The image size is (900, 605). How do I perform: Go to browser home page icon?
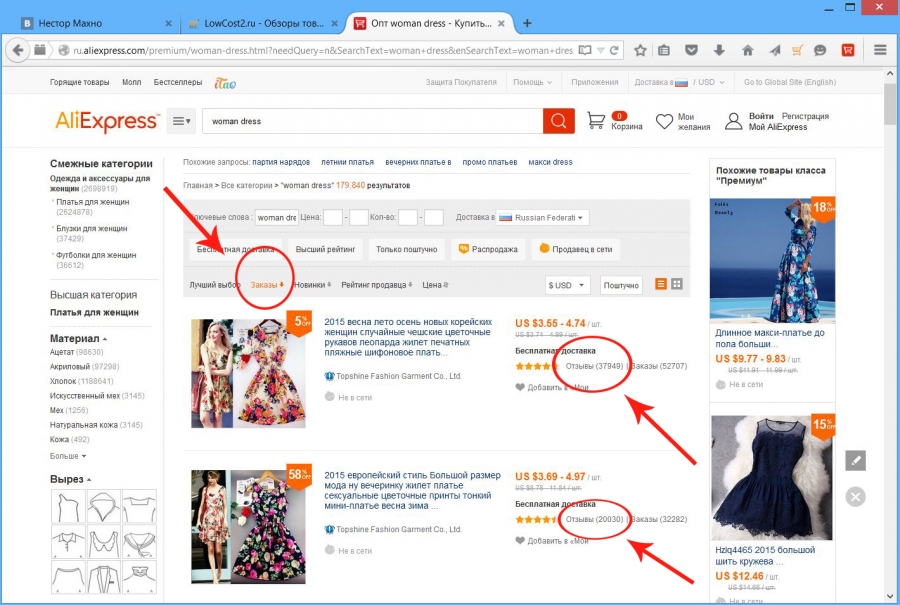(x=747, y=51)
